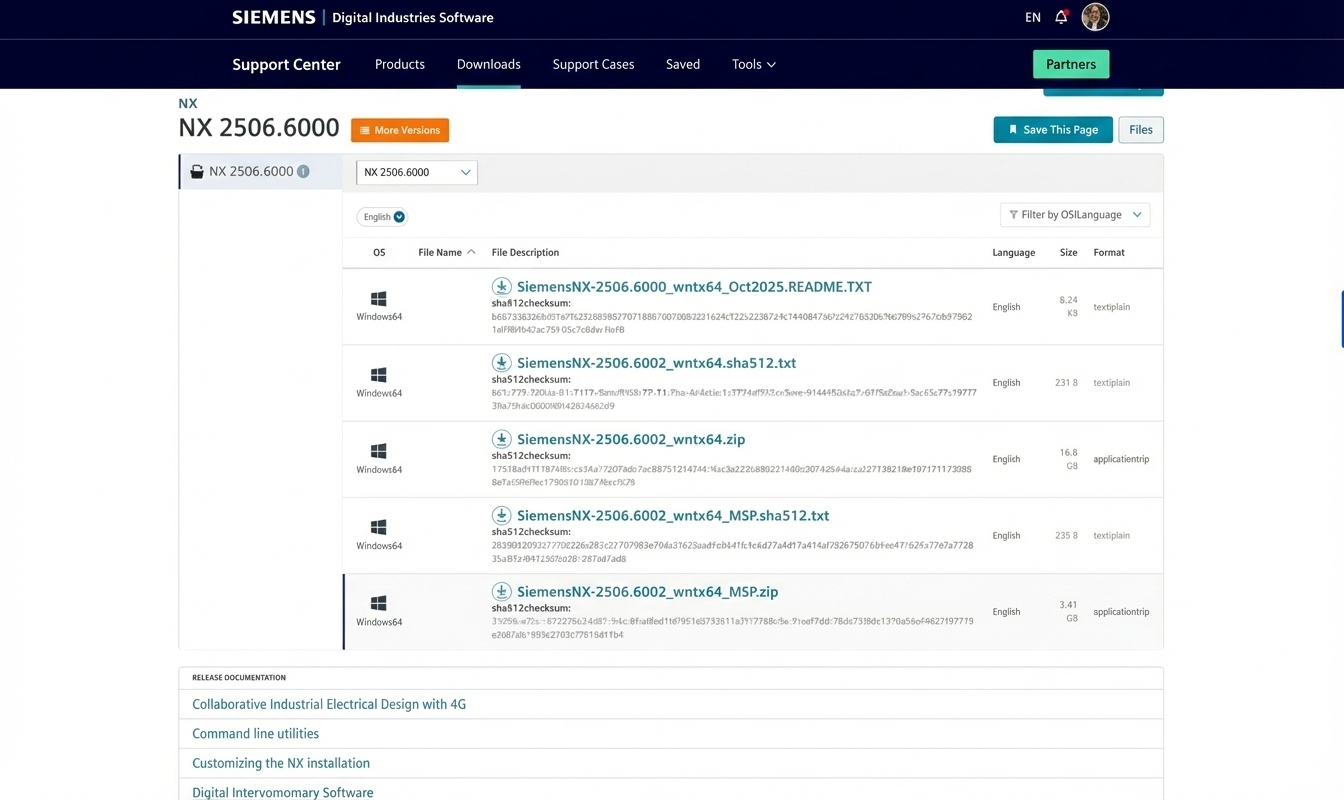
Task: Click the download icon for README.TXT file
Action: click(x=502, y=287)
